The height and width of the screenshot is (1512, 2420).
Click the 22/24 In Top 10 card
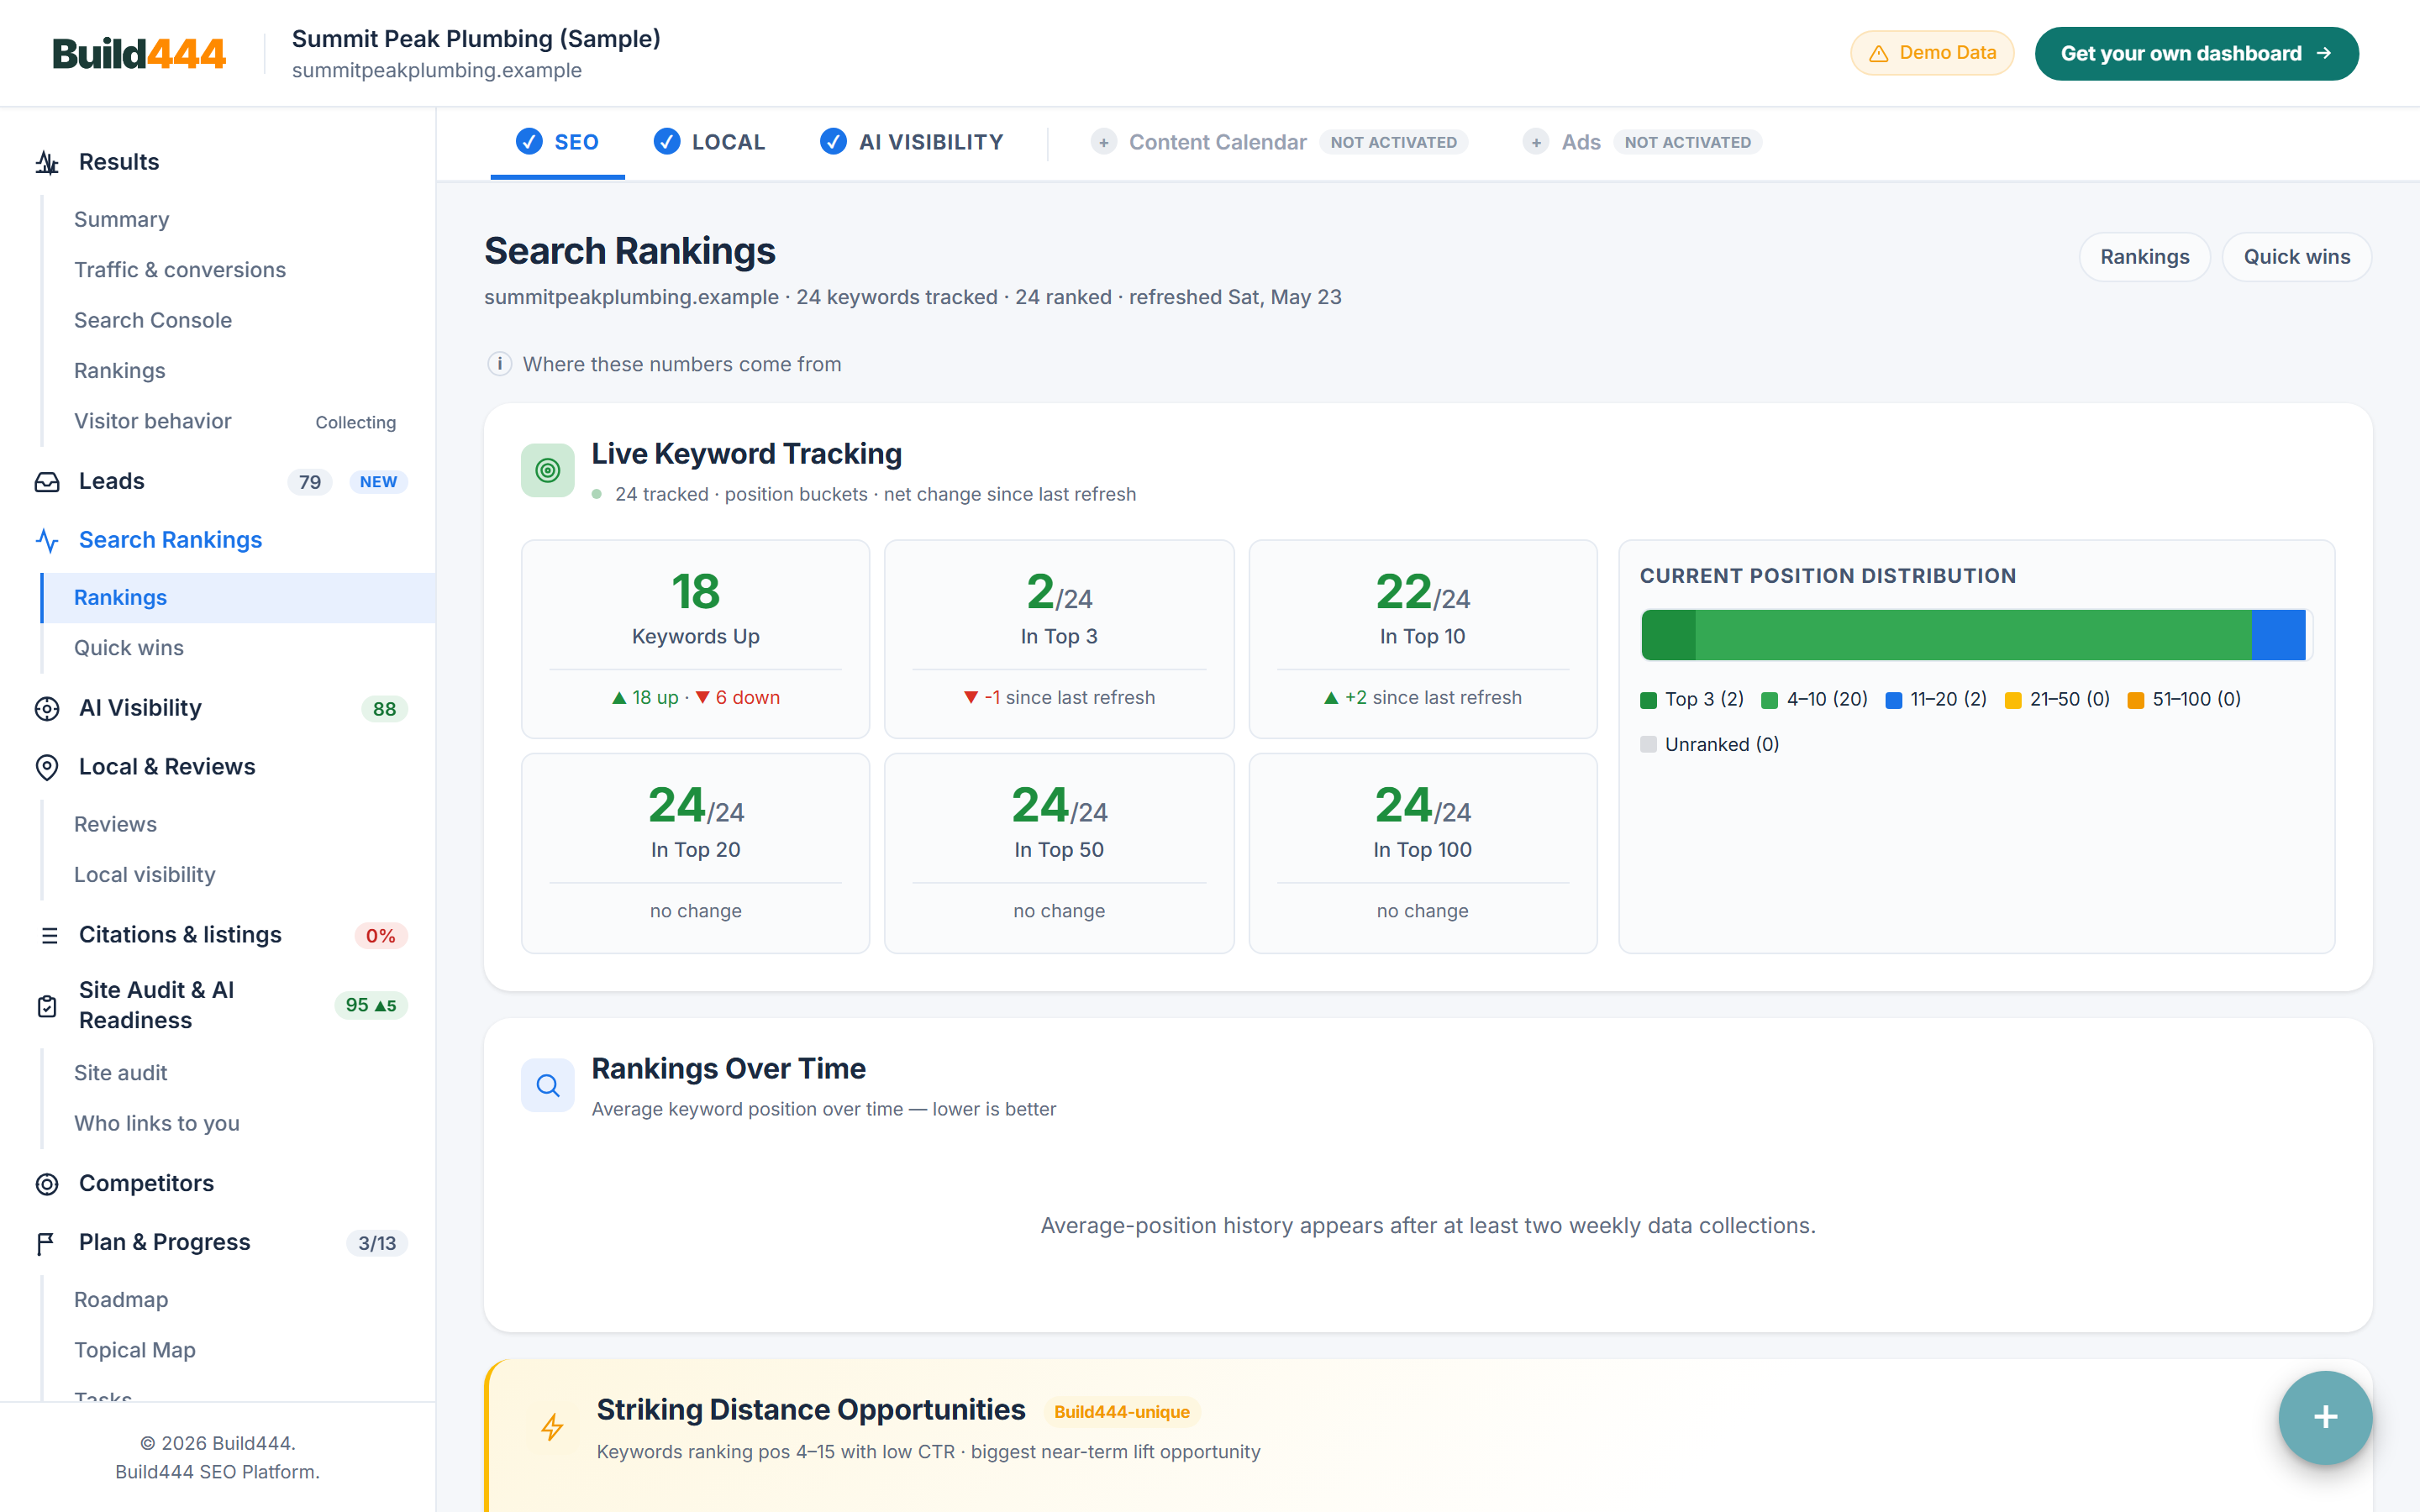point(1423,640)
